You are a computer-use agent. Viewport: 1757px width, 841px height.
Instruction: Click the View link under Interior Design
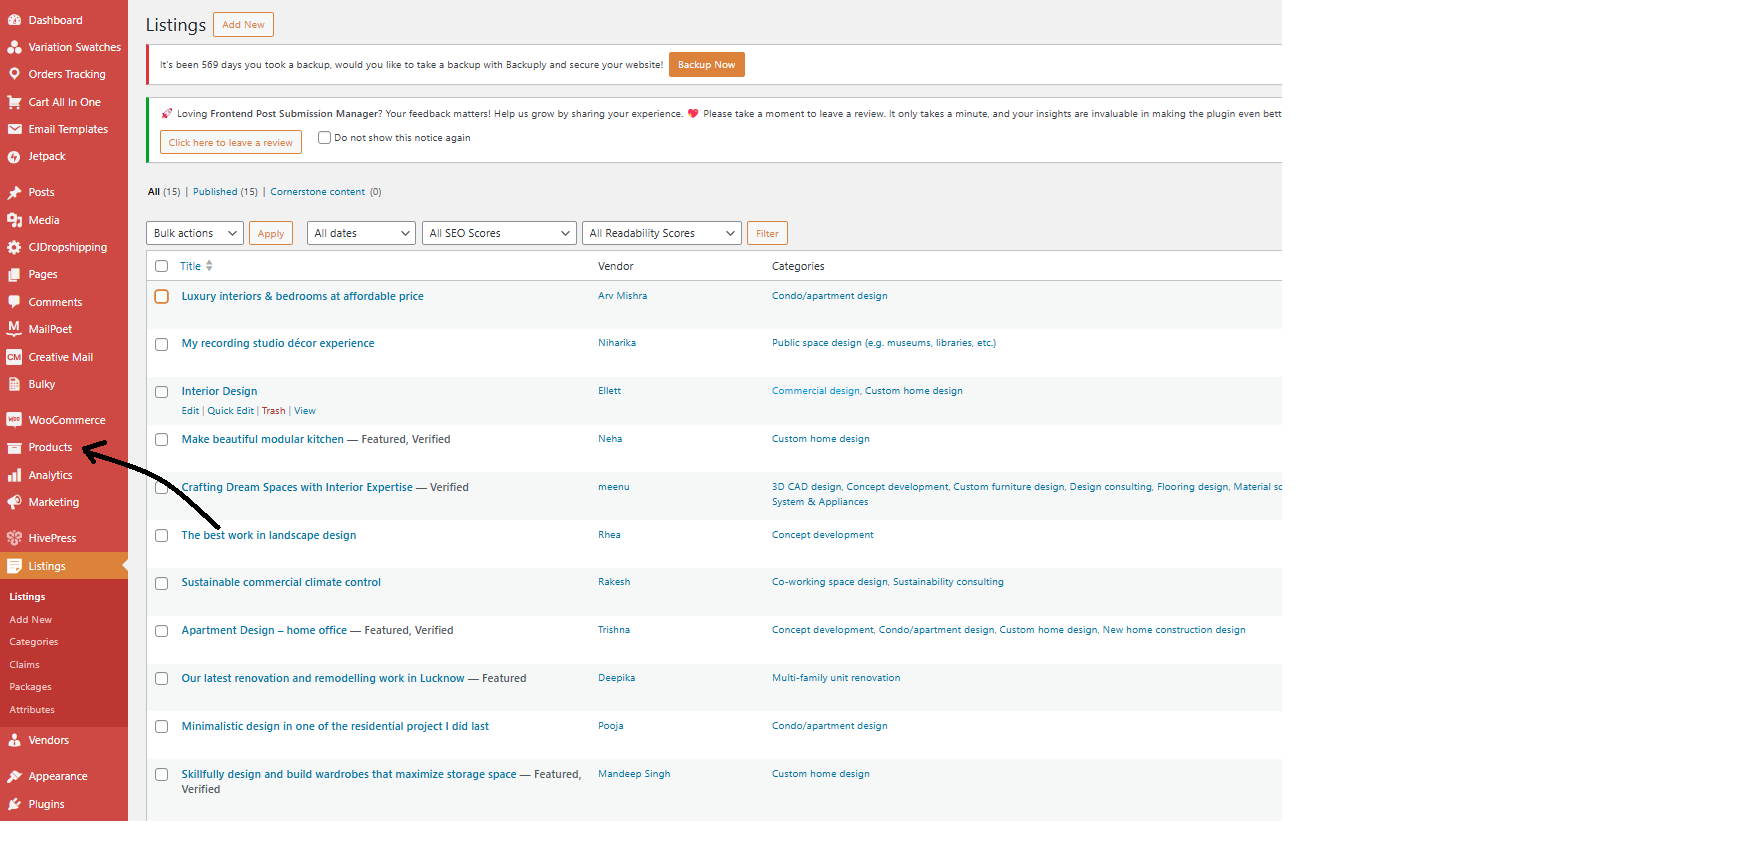click(x=305, y=411)
